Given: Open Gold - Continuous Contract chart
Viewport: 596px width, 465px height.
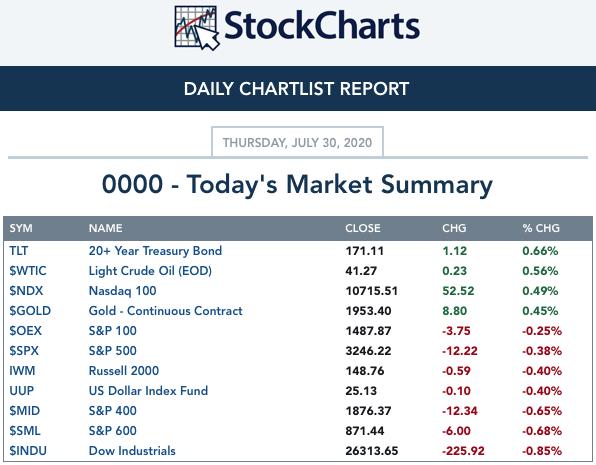Looking at the screenshot, I should (x=165, y=311).
